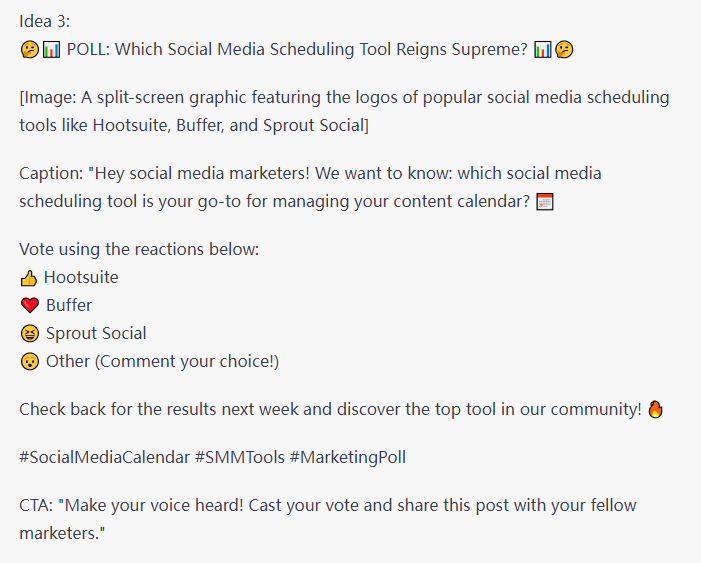Click the bar chart emoji before POLL
This screenshot has height=563, width=701.
coord(51,50)
